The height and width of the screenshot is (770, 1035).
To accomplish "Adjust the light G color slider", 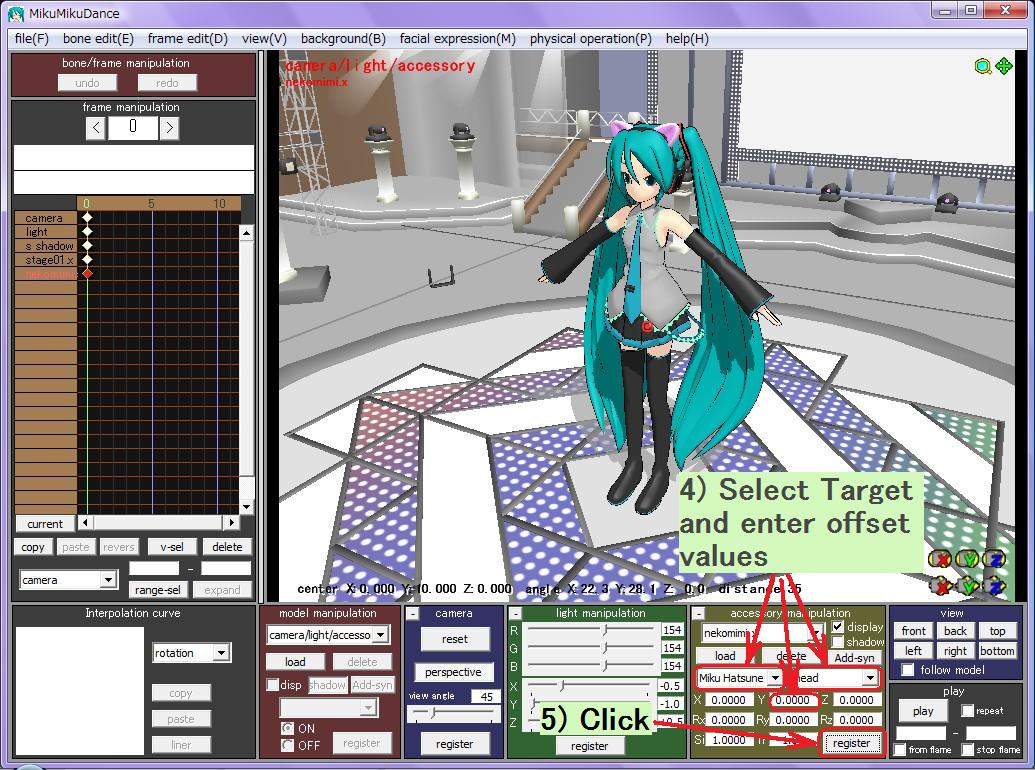I will (x=590, y=648).
